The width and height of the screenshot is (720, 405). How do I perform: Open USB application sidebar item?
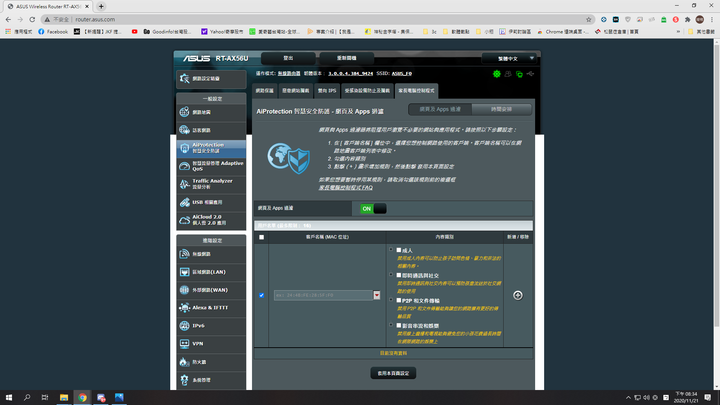pyautogui.click(x=211, y=202)
